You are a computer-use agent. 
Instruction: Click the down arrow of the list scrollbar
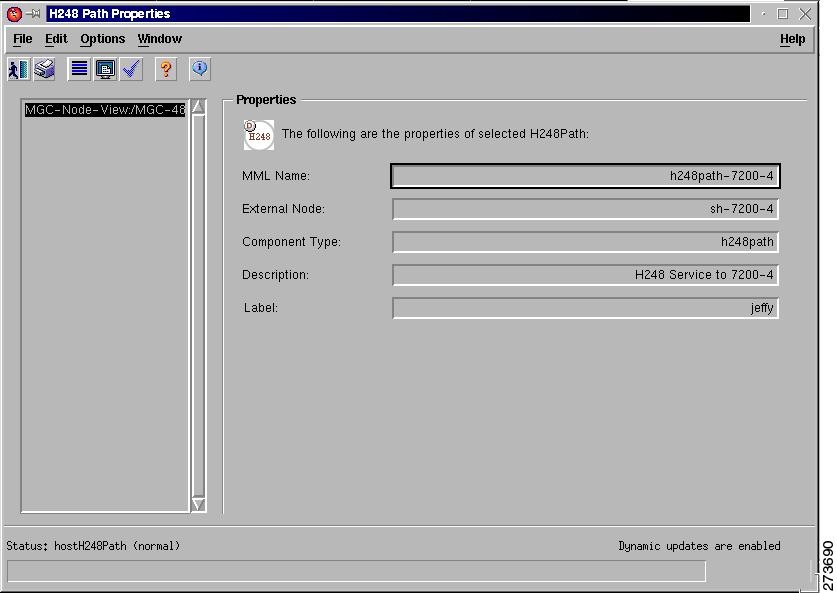[x=199, y=505]
